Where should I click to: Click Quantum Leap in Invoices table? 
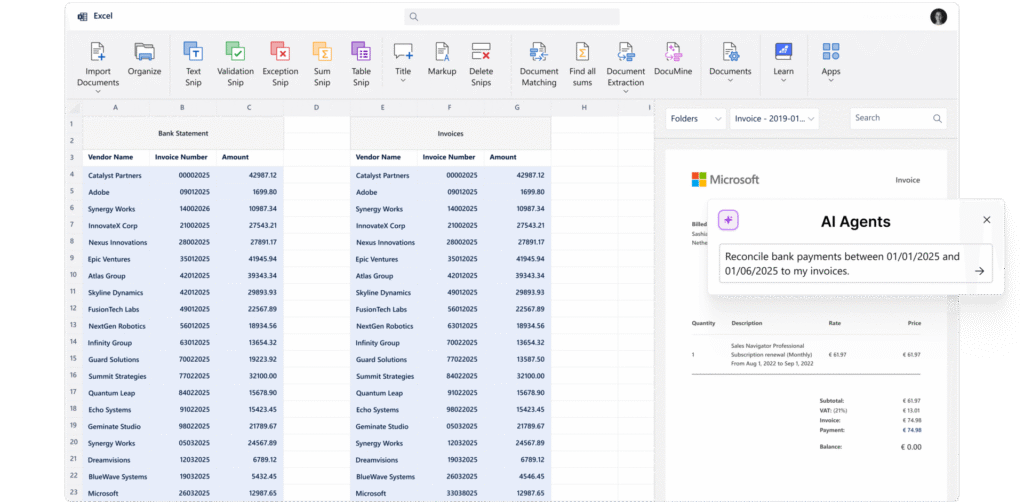[384, 393]
